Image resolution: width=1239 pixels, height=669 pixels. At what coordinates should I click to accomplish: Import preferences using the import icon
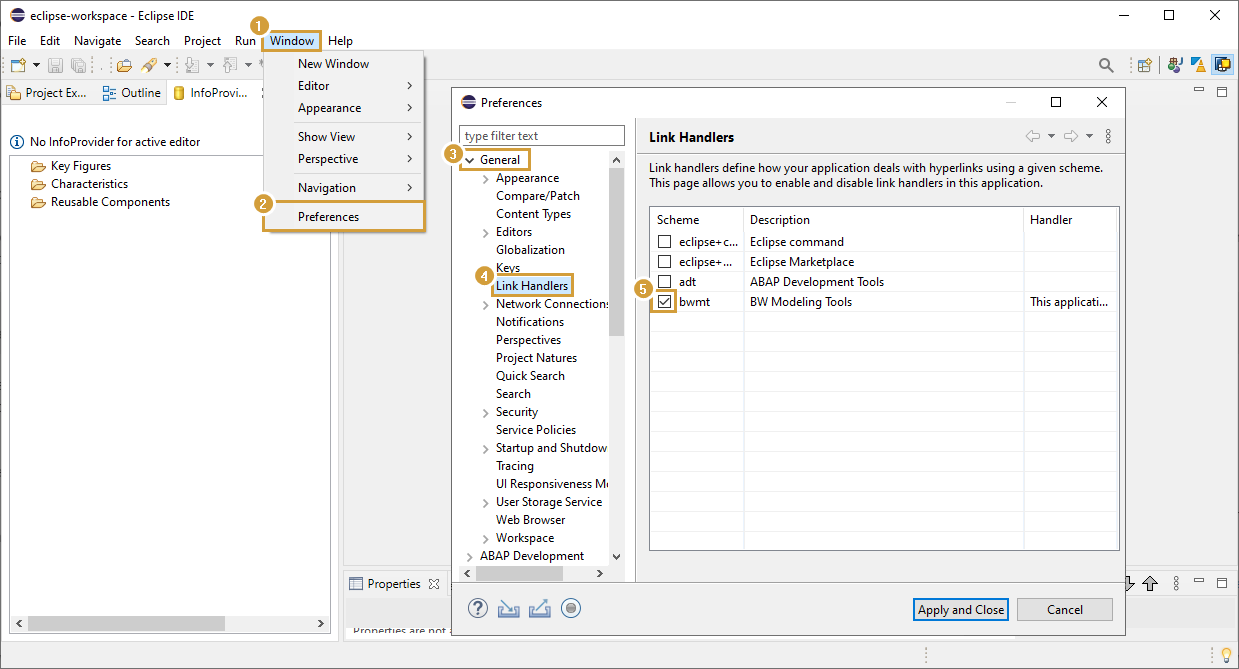[x=508, y=607]
